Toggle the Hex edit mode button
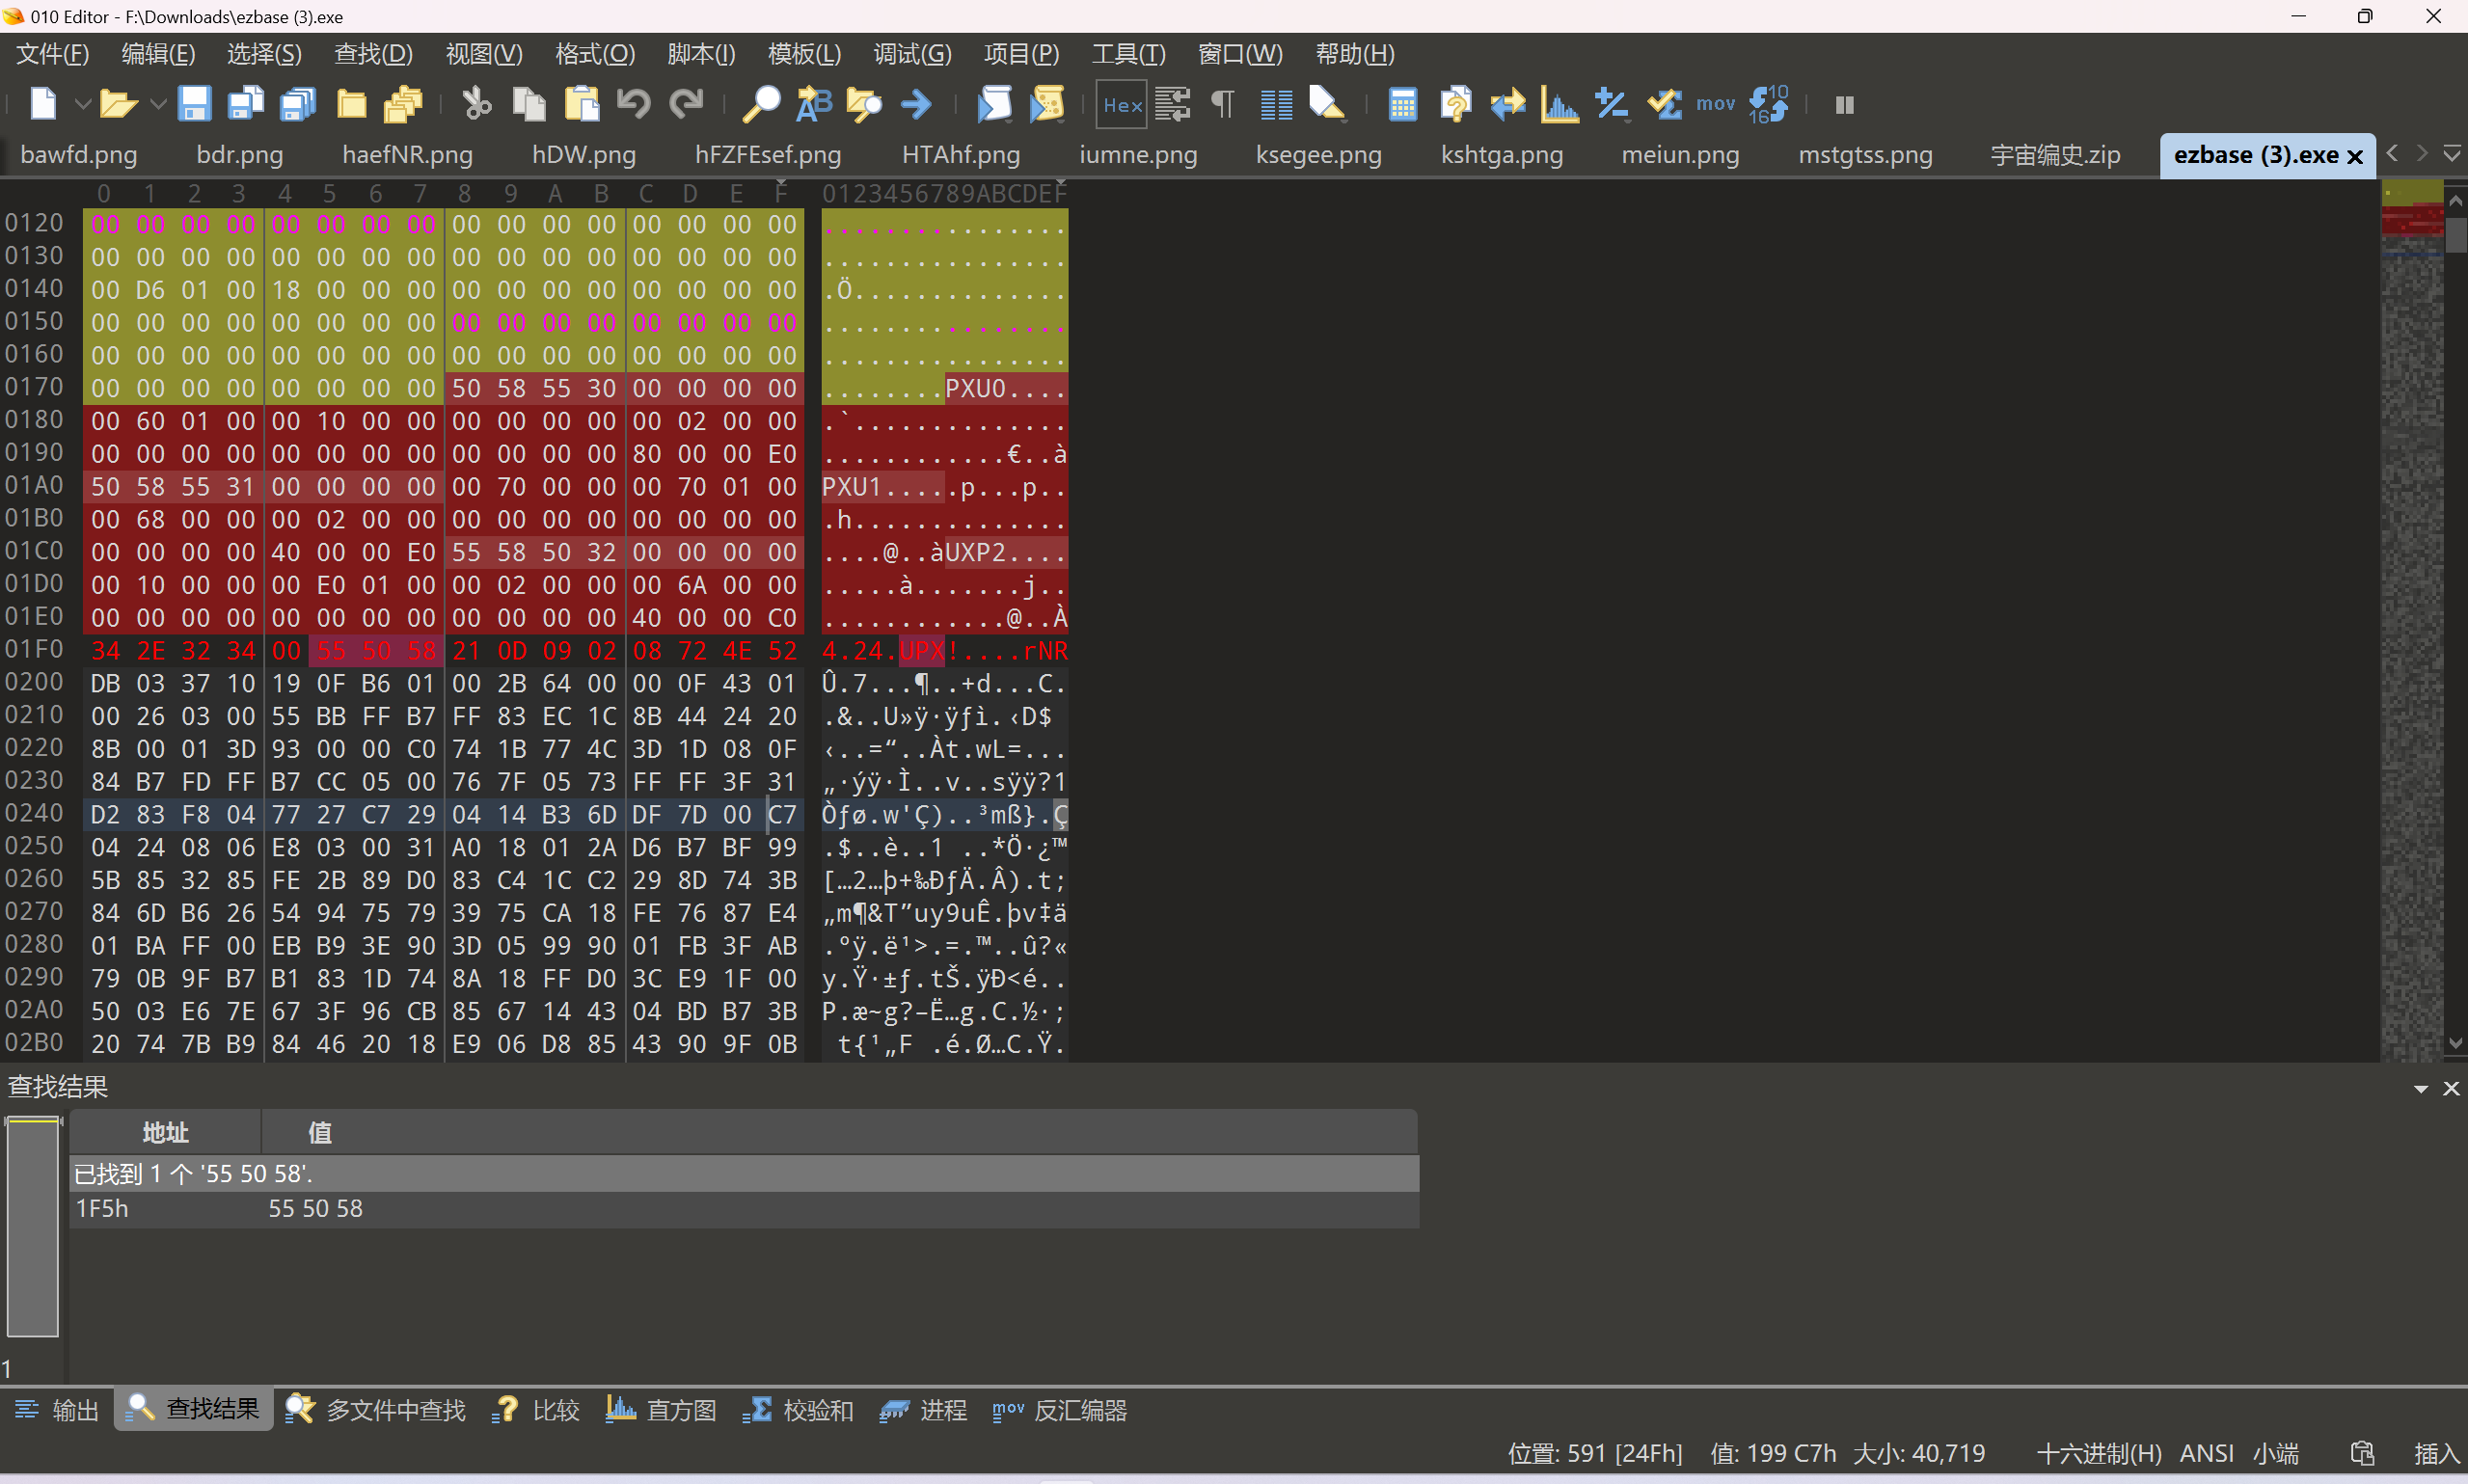The height and width of the screenshot is (1484, 2468). 1122,104
